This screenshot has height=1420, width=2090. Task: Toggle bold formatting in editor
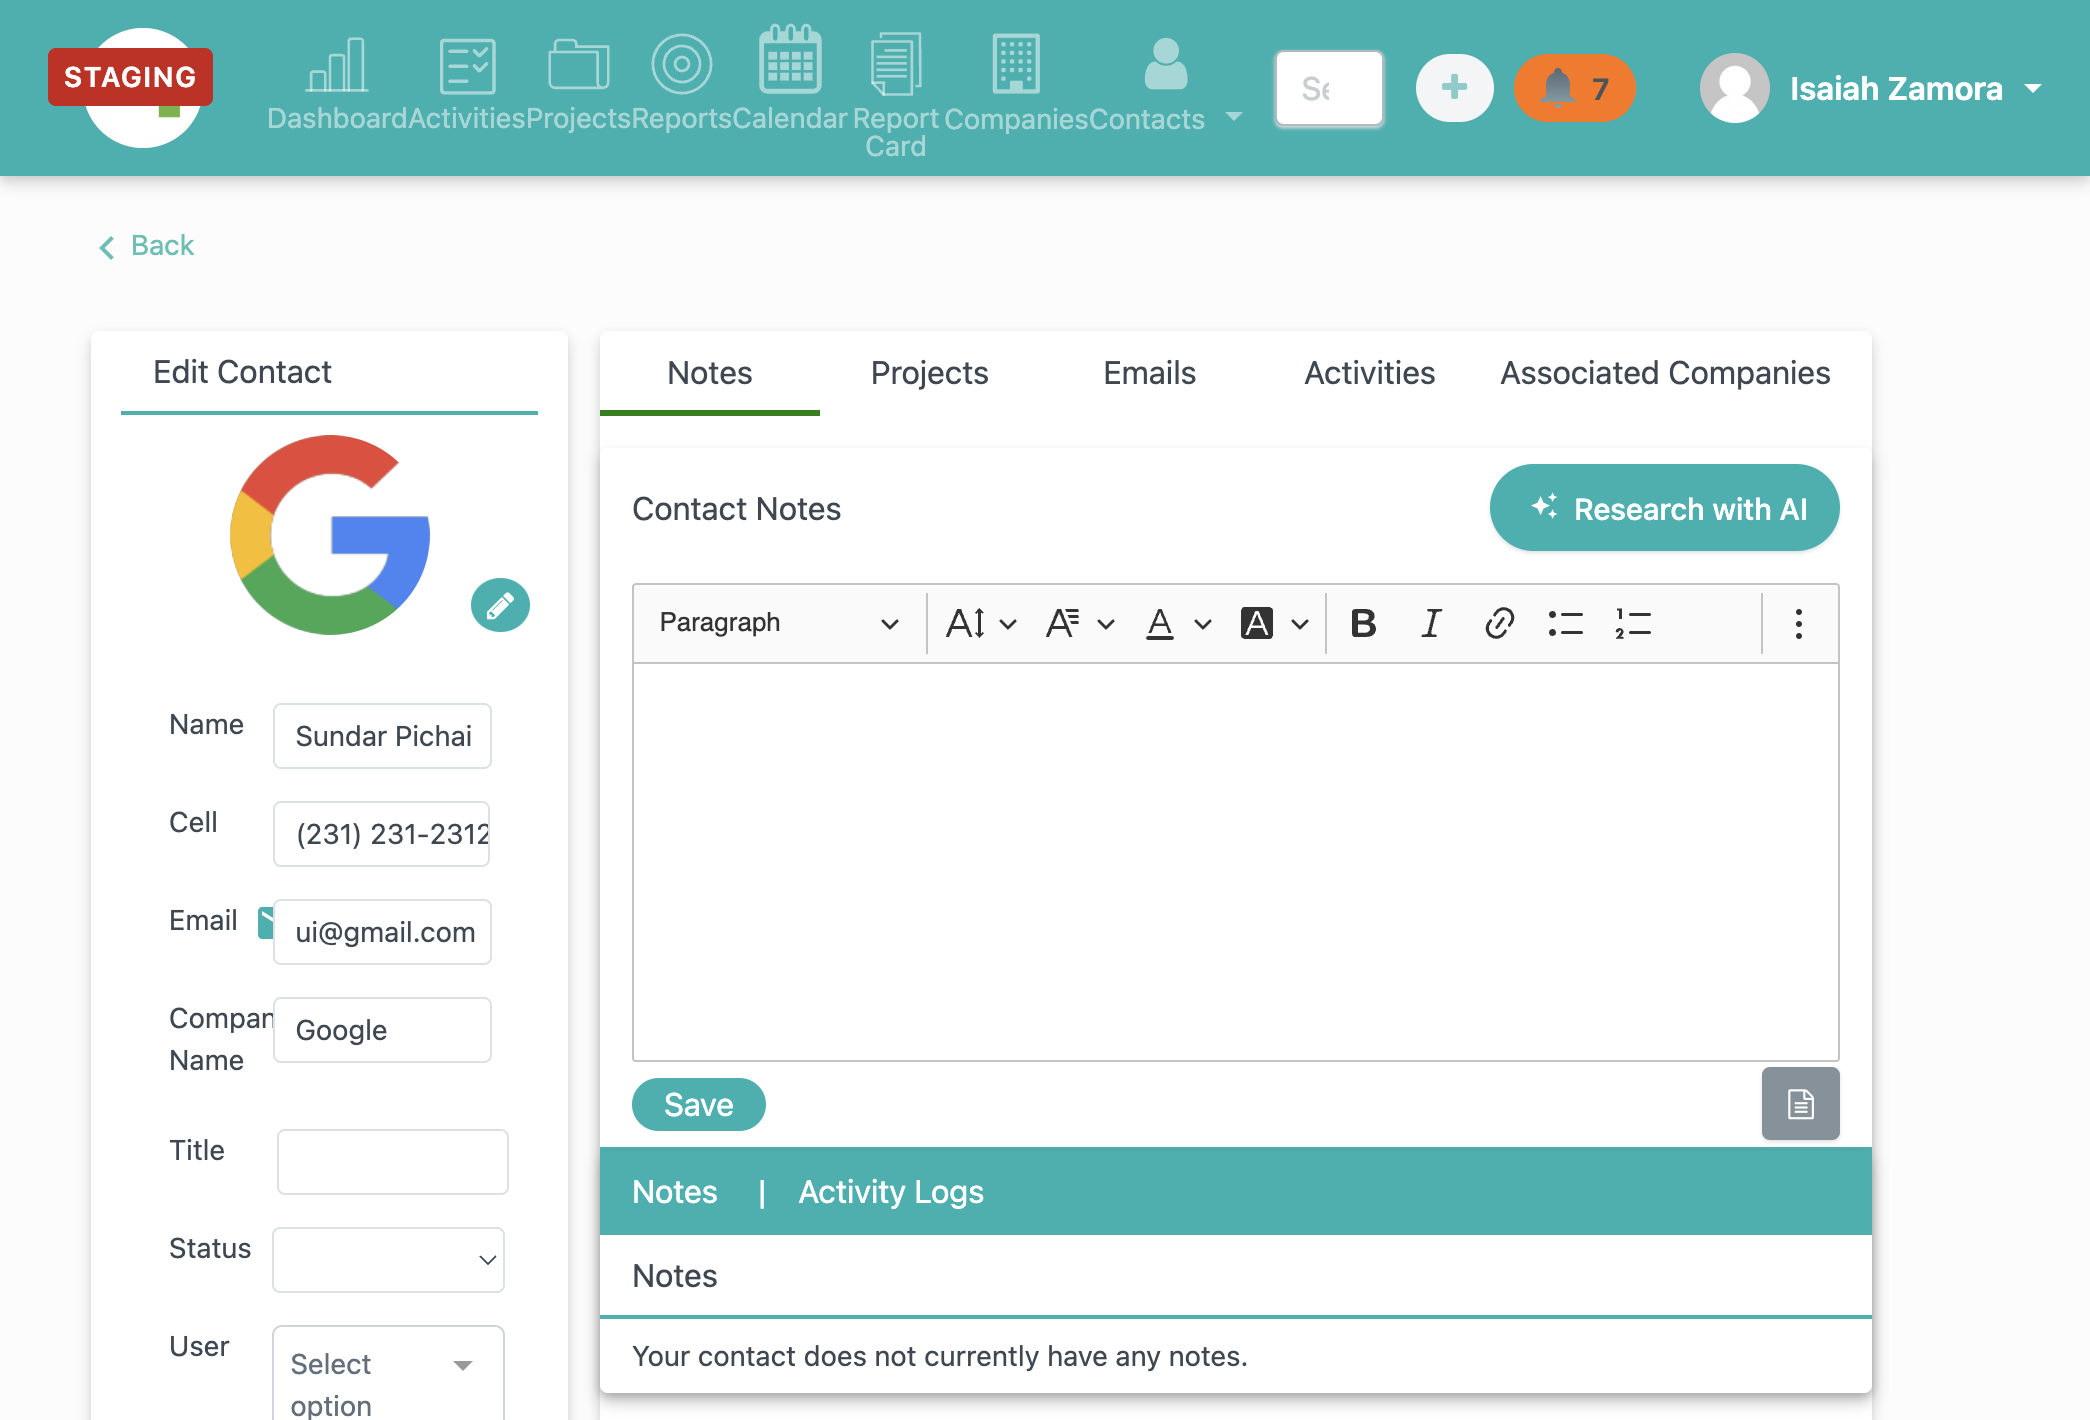pos(1363,623)
